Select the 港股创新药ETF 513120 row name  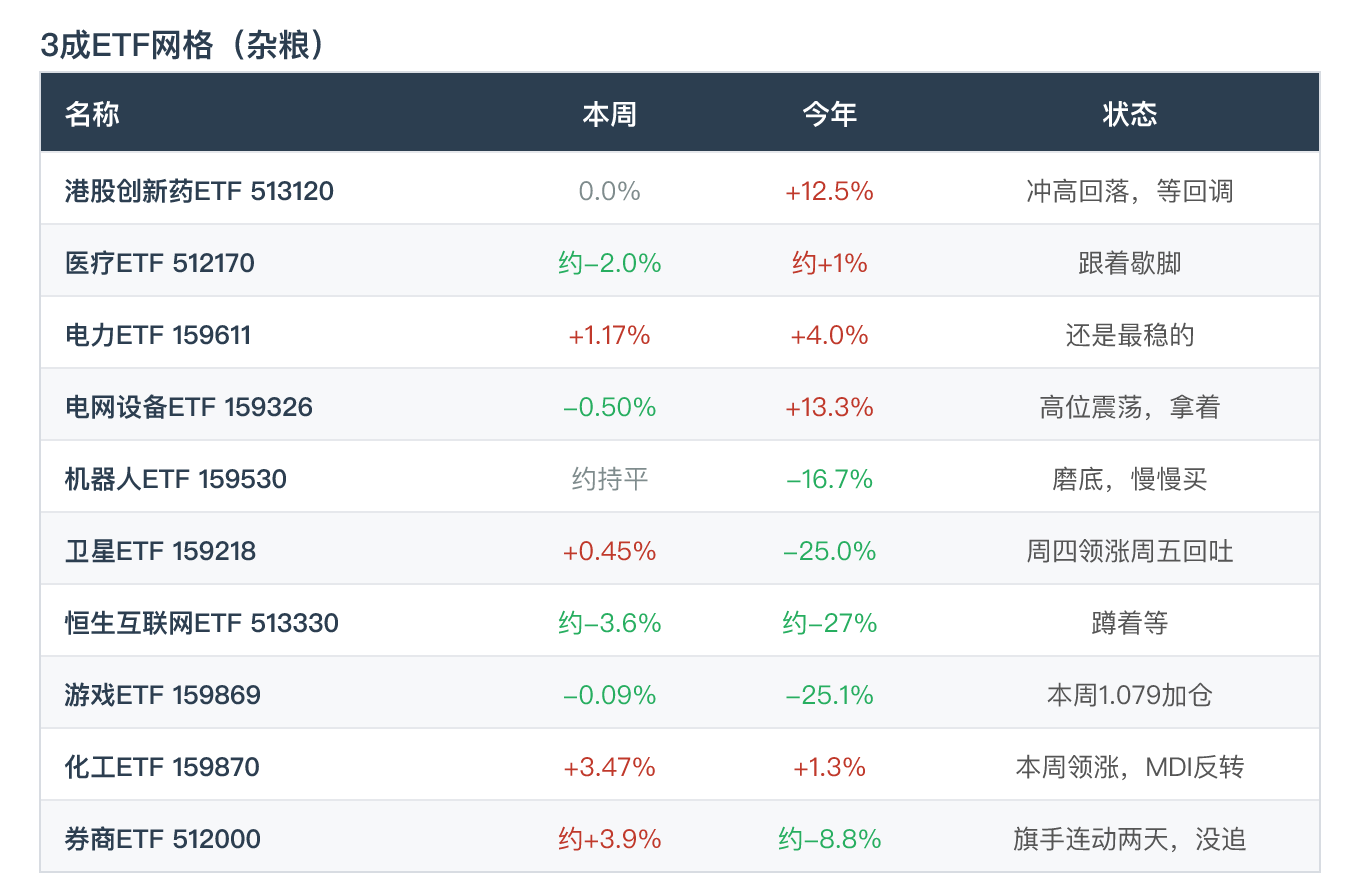(x=199, y=191)
